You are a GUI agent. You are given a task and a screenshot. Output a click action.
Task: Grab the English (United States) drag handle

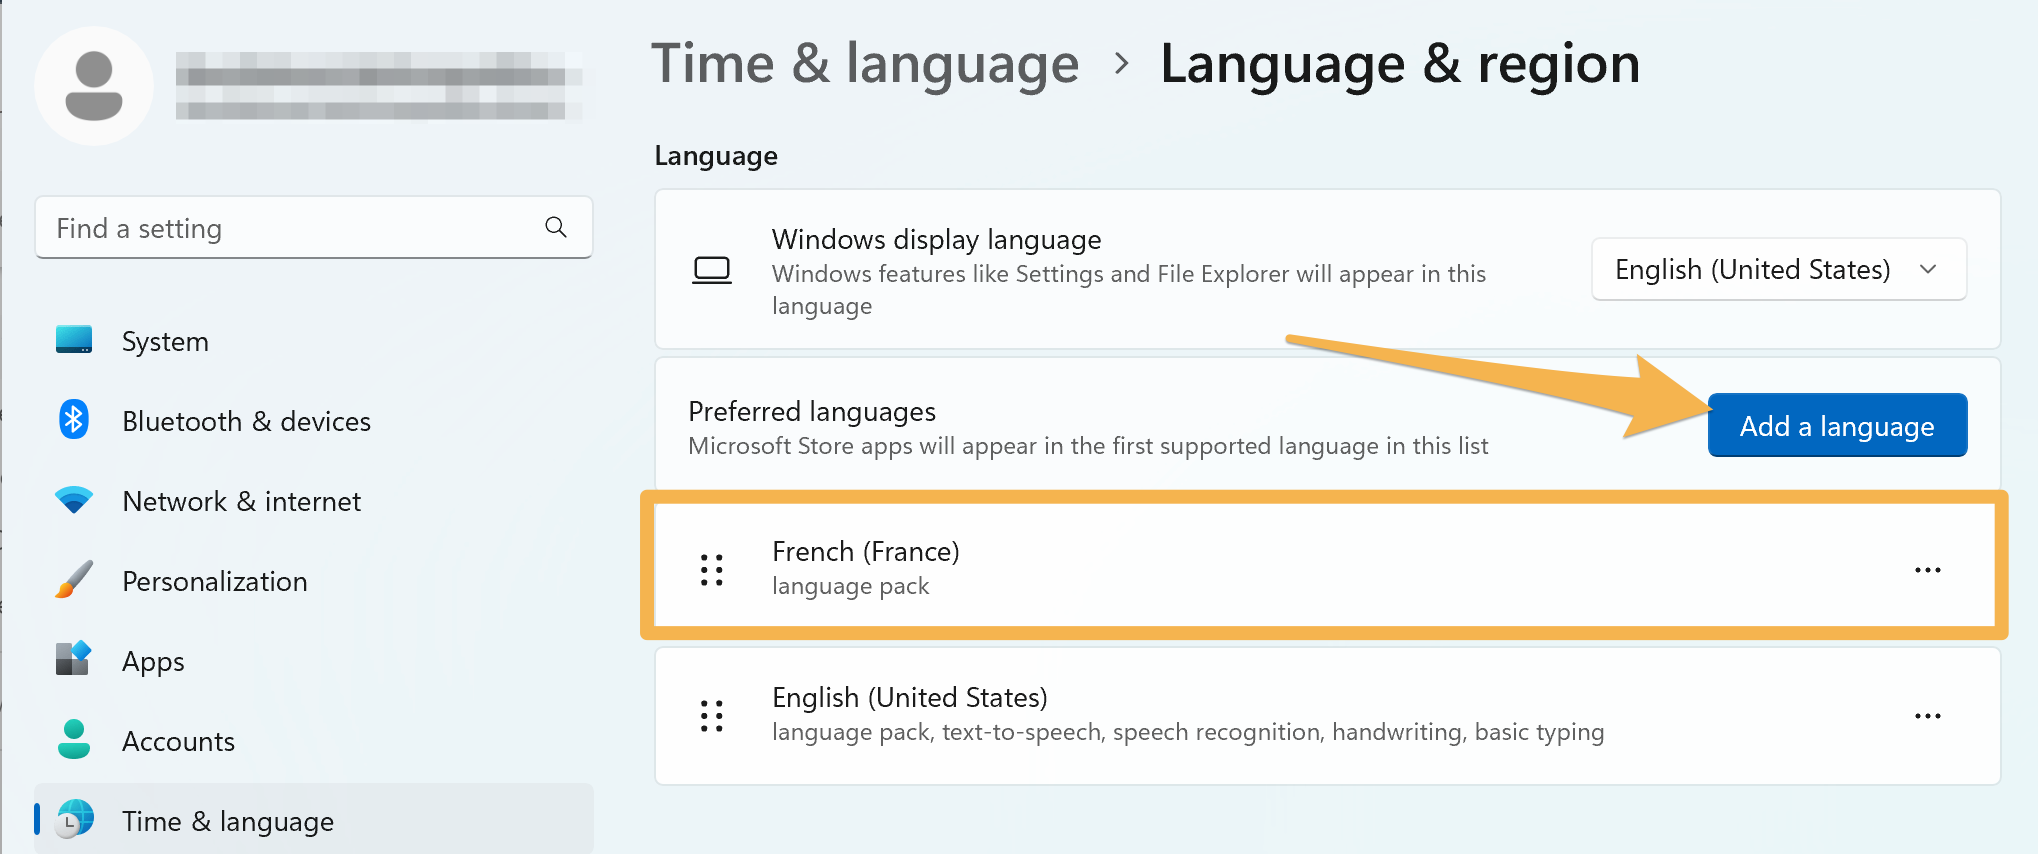pyautogui.click(x=712, y=716)
